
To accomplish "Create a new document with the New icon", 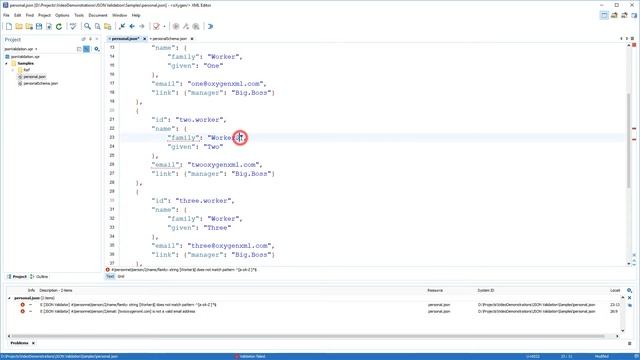I will 9,27.
